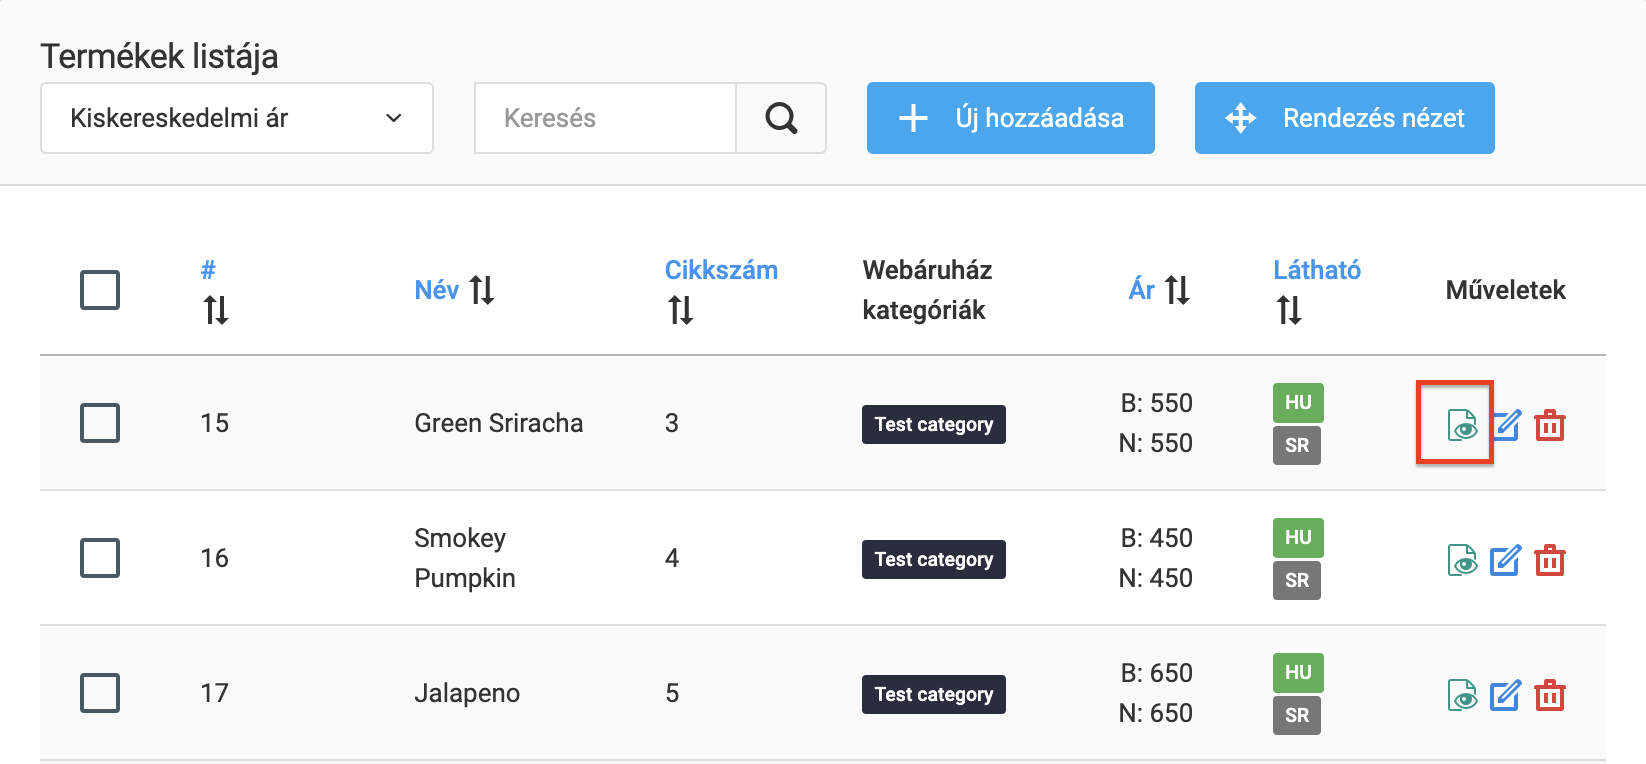Preview the Green Sriracha product
Viewport: 1646px width, 764px height.
click(x=1460, y=424)
